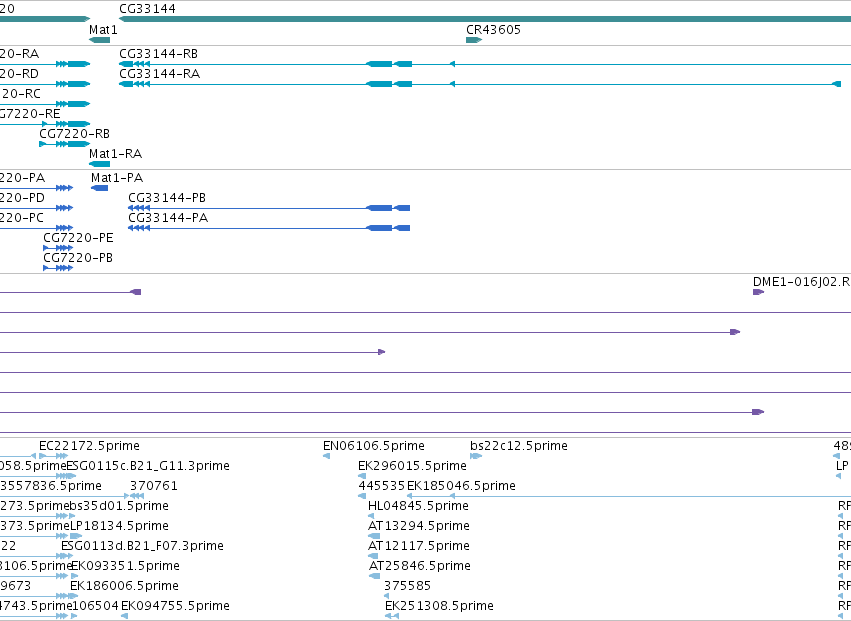Select the HL04845.5prime label
Image resolution: width=851 pixels, height=621 pixels.
(x=418, y=506)
